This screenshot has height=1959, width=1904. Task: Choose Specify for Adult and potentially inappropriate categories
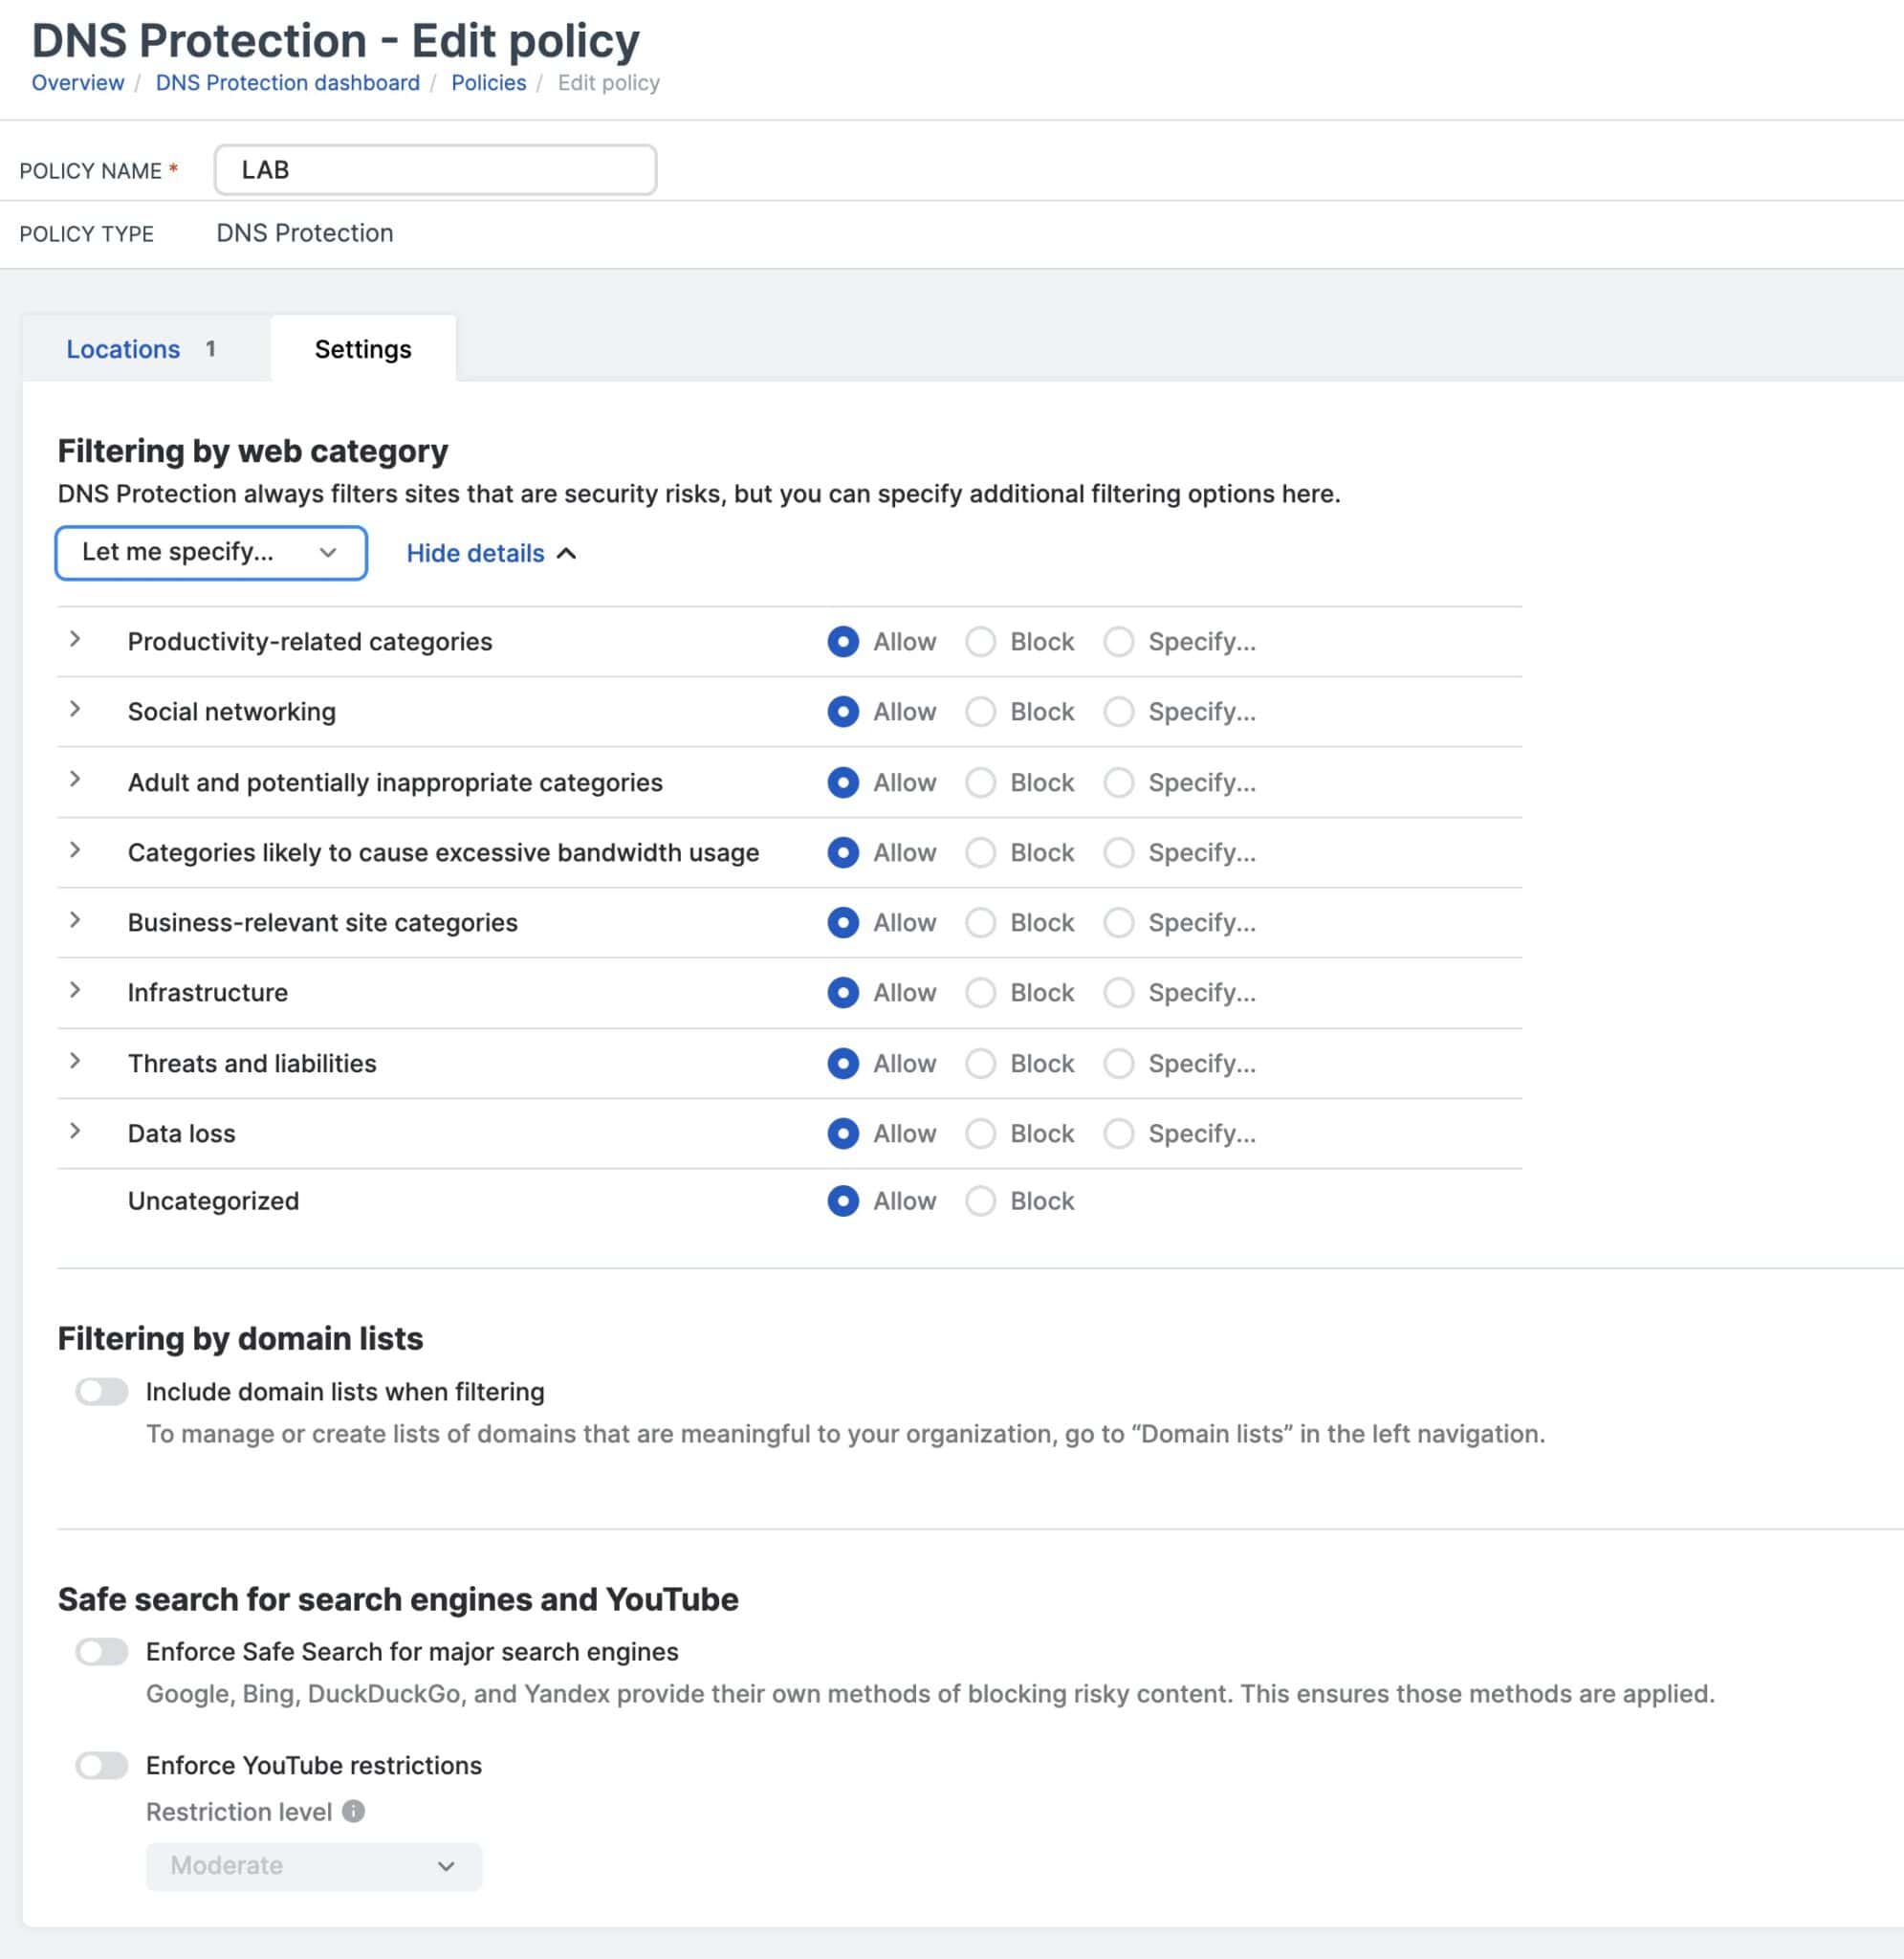tap(1120, 782)
